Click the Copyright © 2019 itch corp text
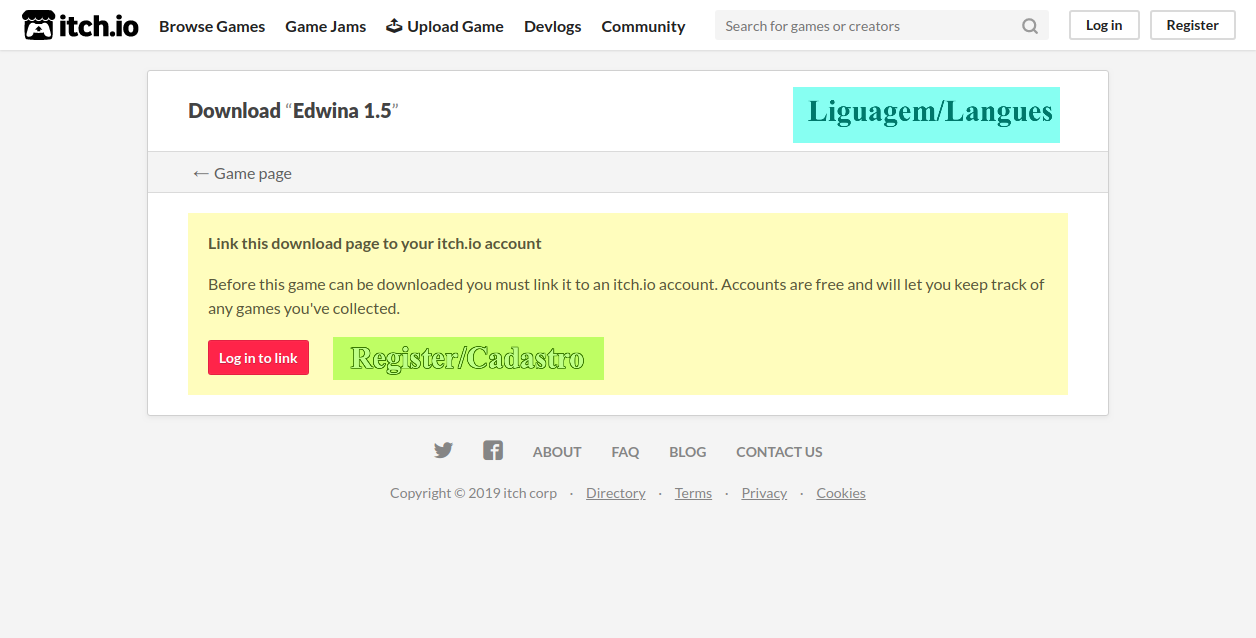Image resolution: width=1256 pixels, height=638 pixels. coord(473,493)
